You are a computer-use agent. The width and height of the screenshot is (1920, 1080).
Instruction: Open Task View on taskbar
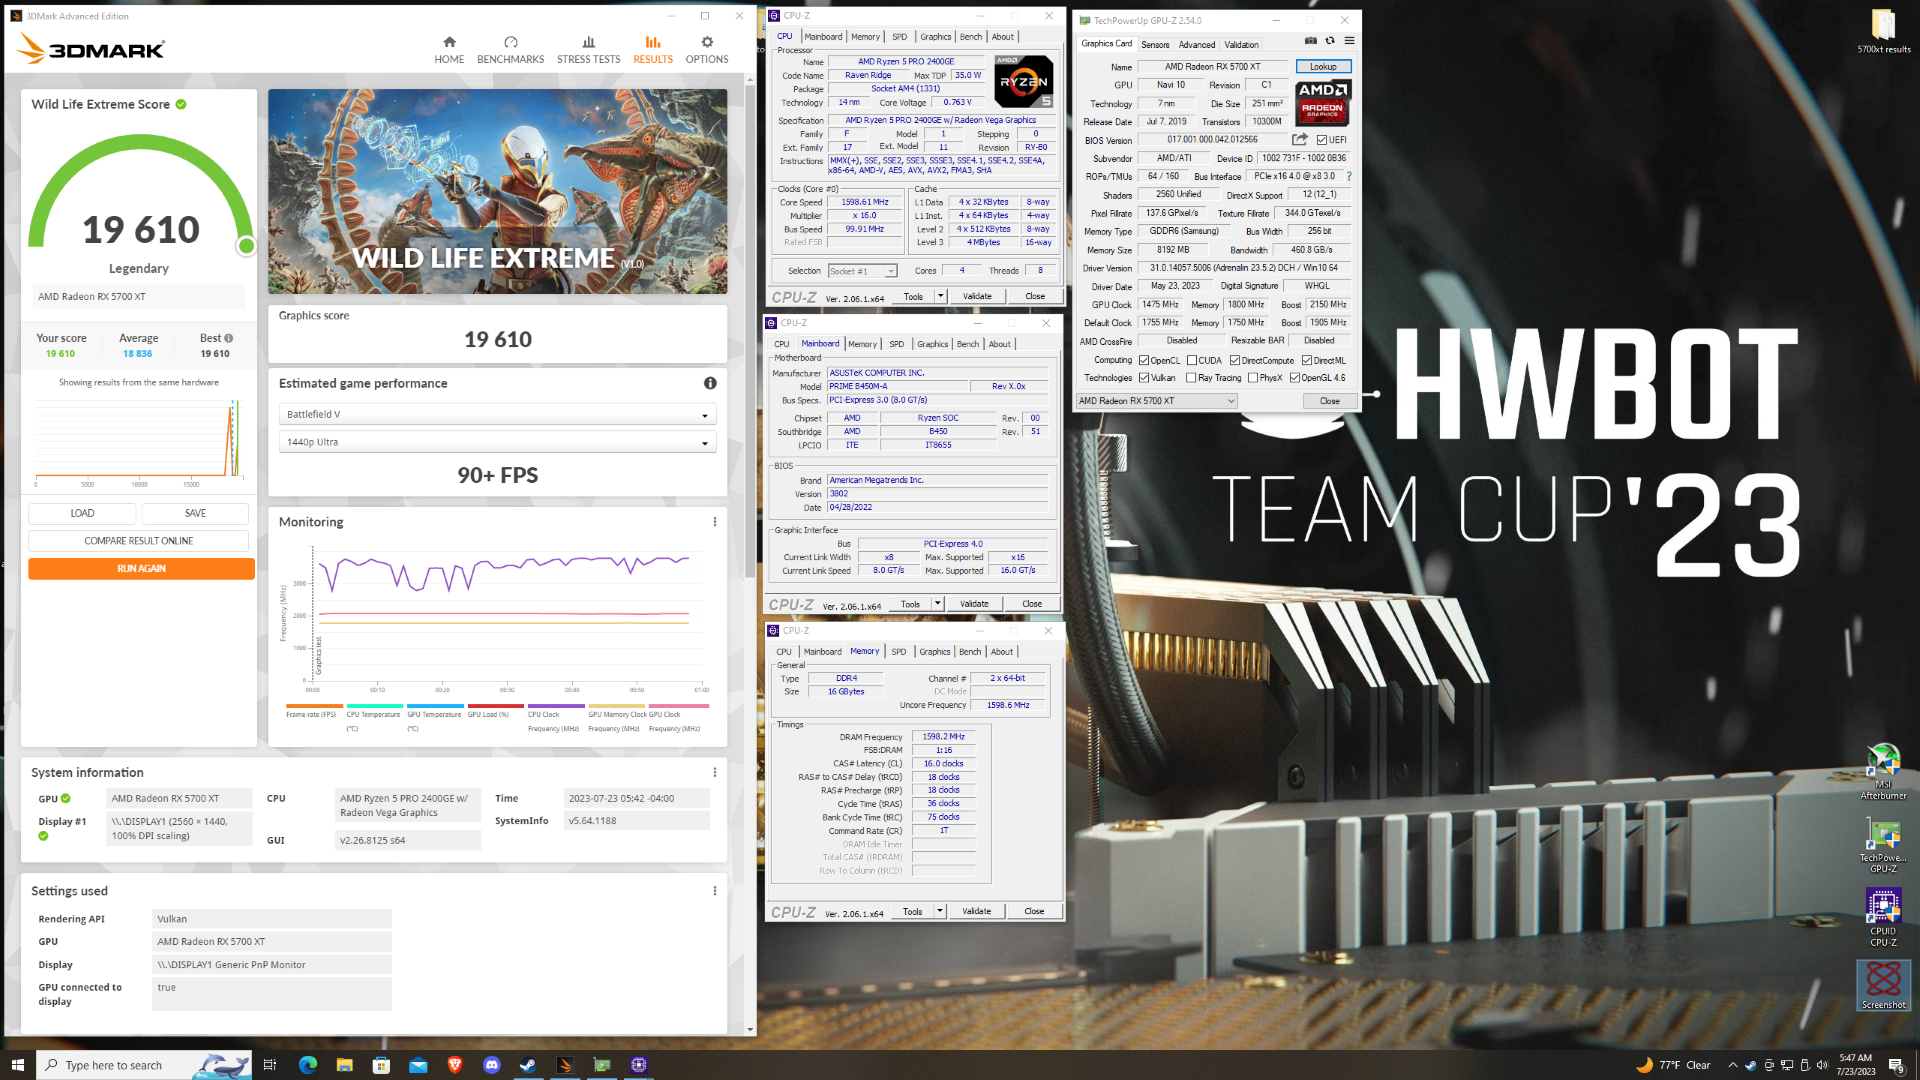click(x=270, y=1065)
